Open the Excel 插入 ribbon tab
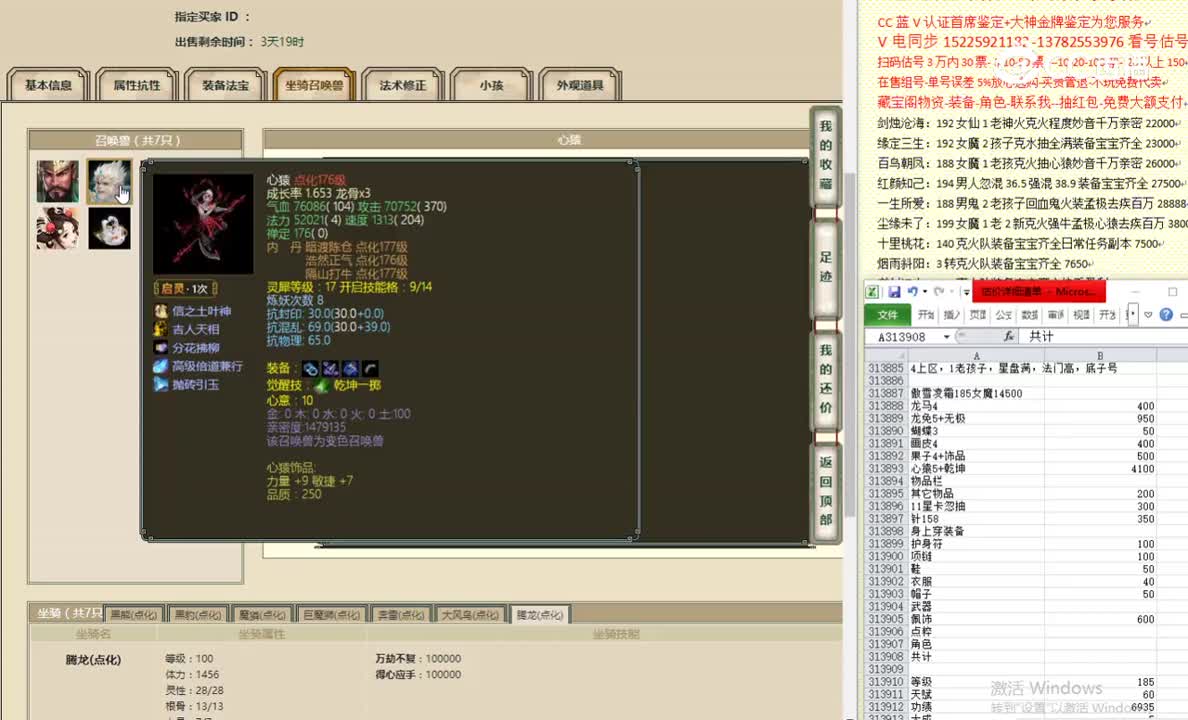Screen dimensions: 1188x720 [952, 315]
